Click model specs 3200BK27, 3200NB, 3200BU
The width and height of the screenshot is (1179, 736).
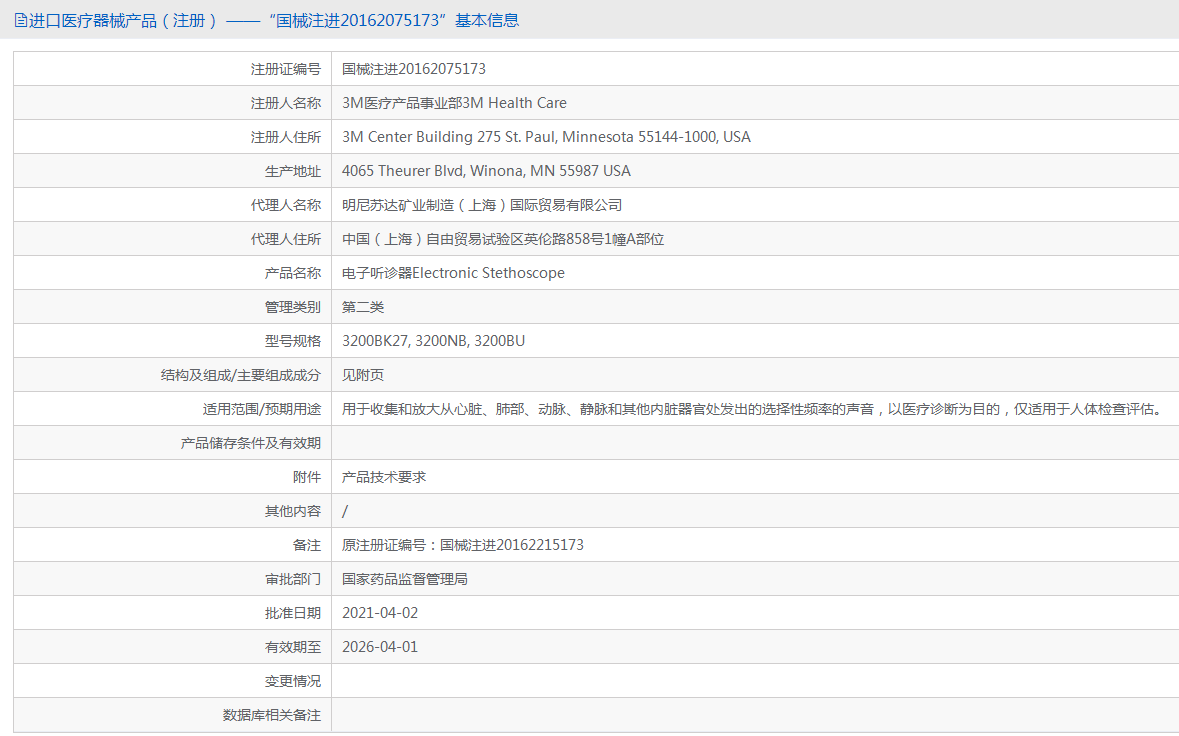coord(433,341)
